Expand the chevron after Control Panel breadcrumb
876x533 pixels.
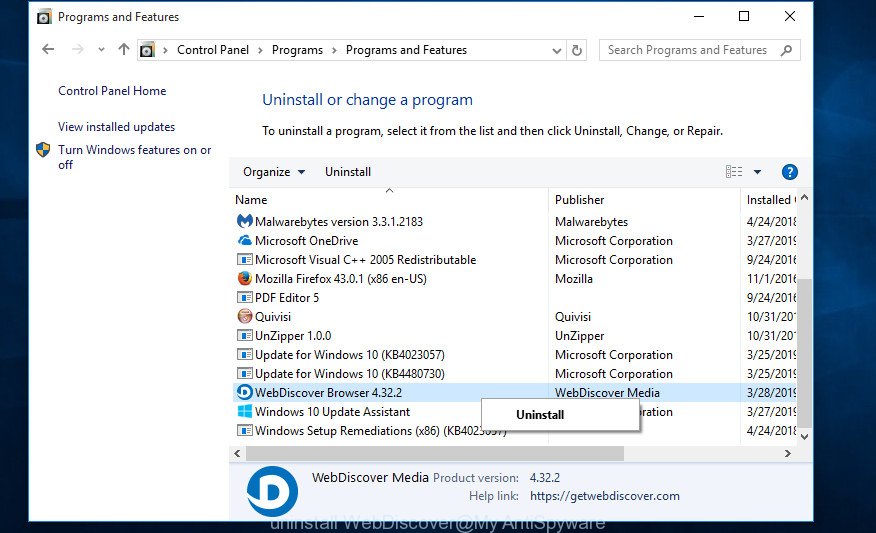260,50
